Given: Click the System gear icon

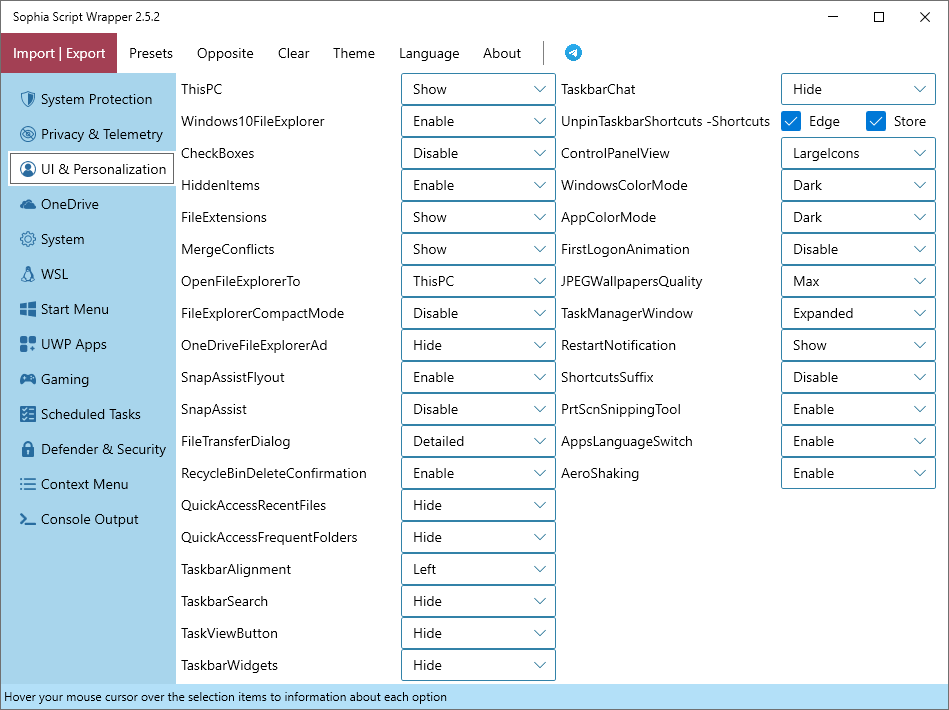Looking at the screenshot, I should tap(28, 239).
